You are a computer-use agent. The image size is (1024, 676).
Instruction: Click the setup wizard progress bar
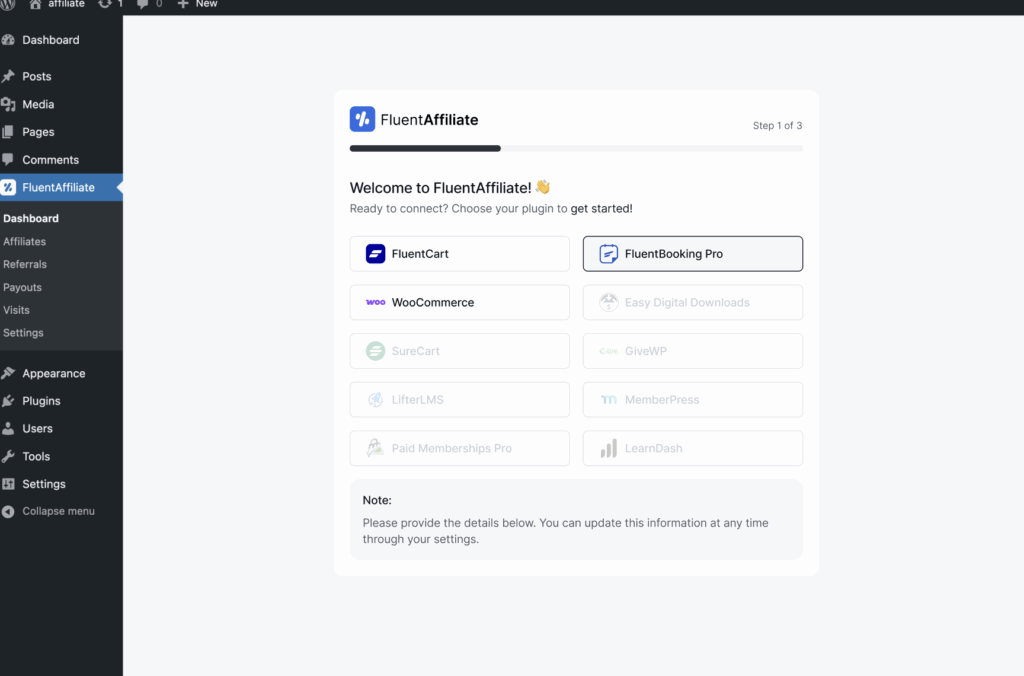(x=576, y=149)
